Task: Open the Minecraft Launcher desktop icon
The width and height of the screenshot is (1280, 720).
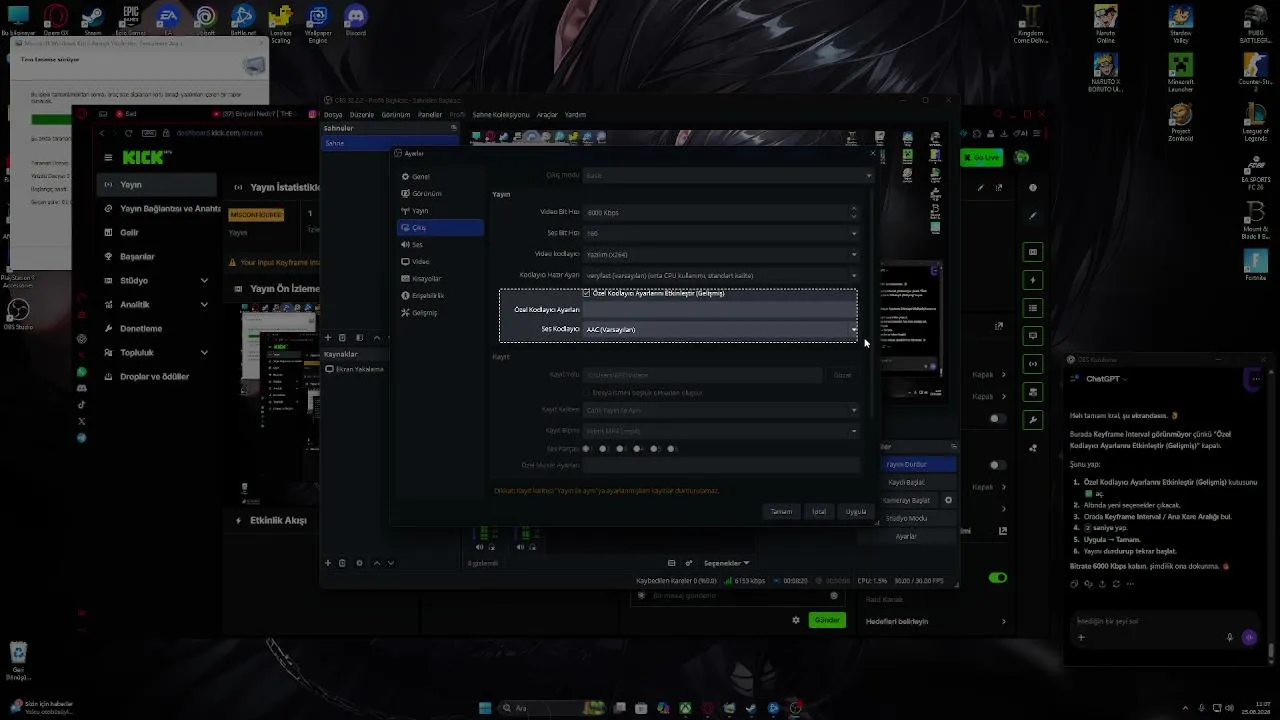Action: 1181,72
